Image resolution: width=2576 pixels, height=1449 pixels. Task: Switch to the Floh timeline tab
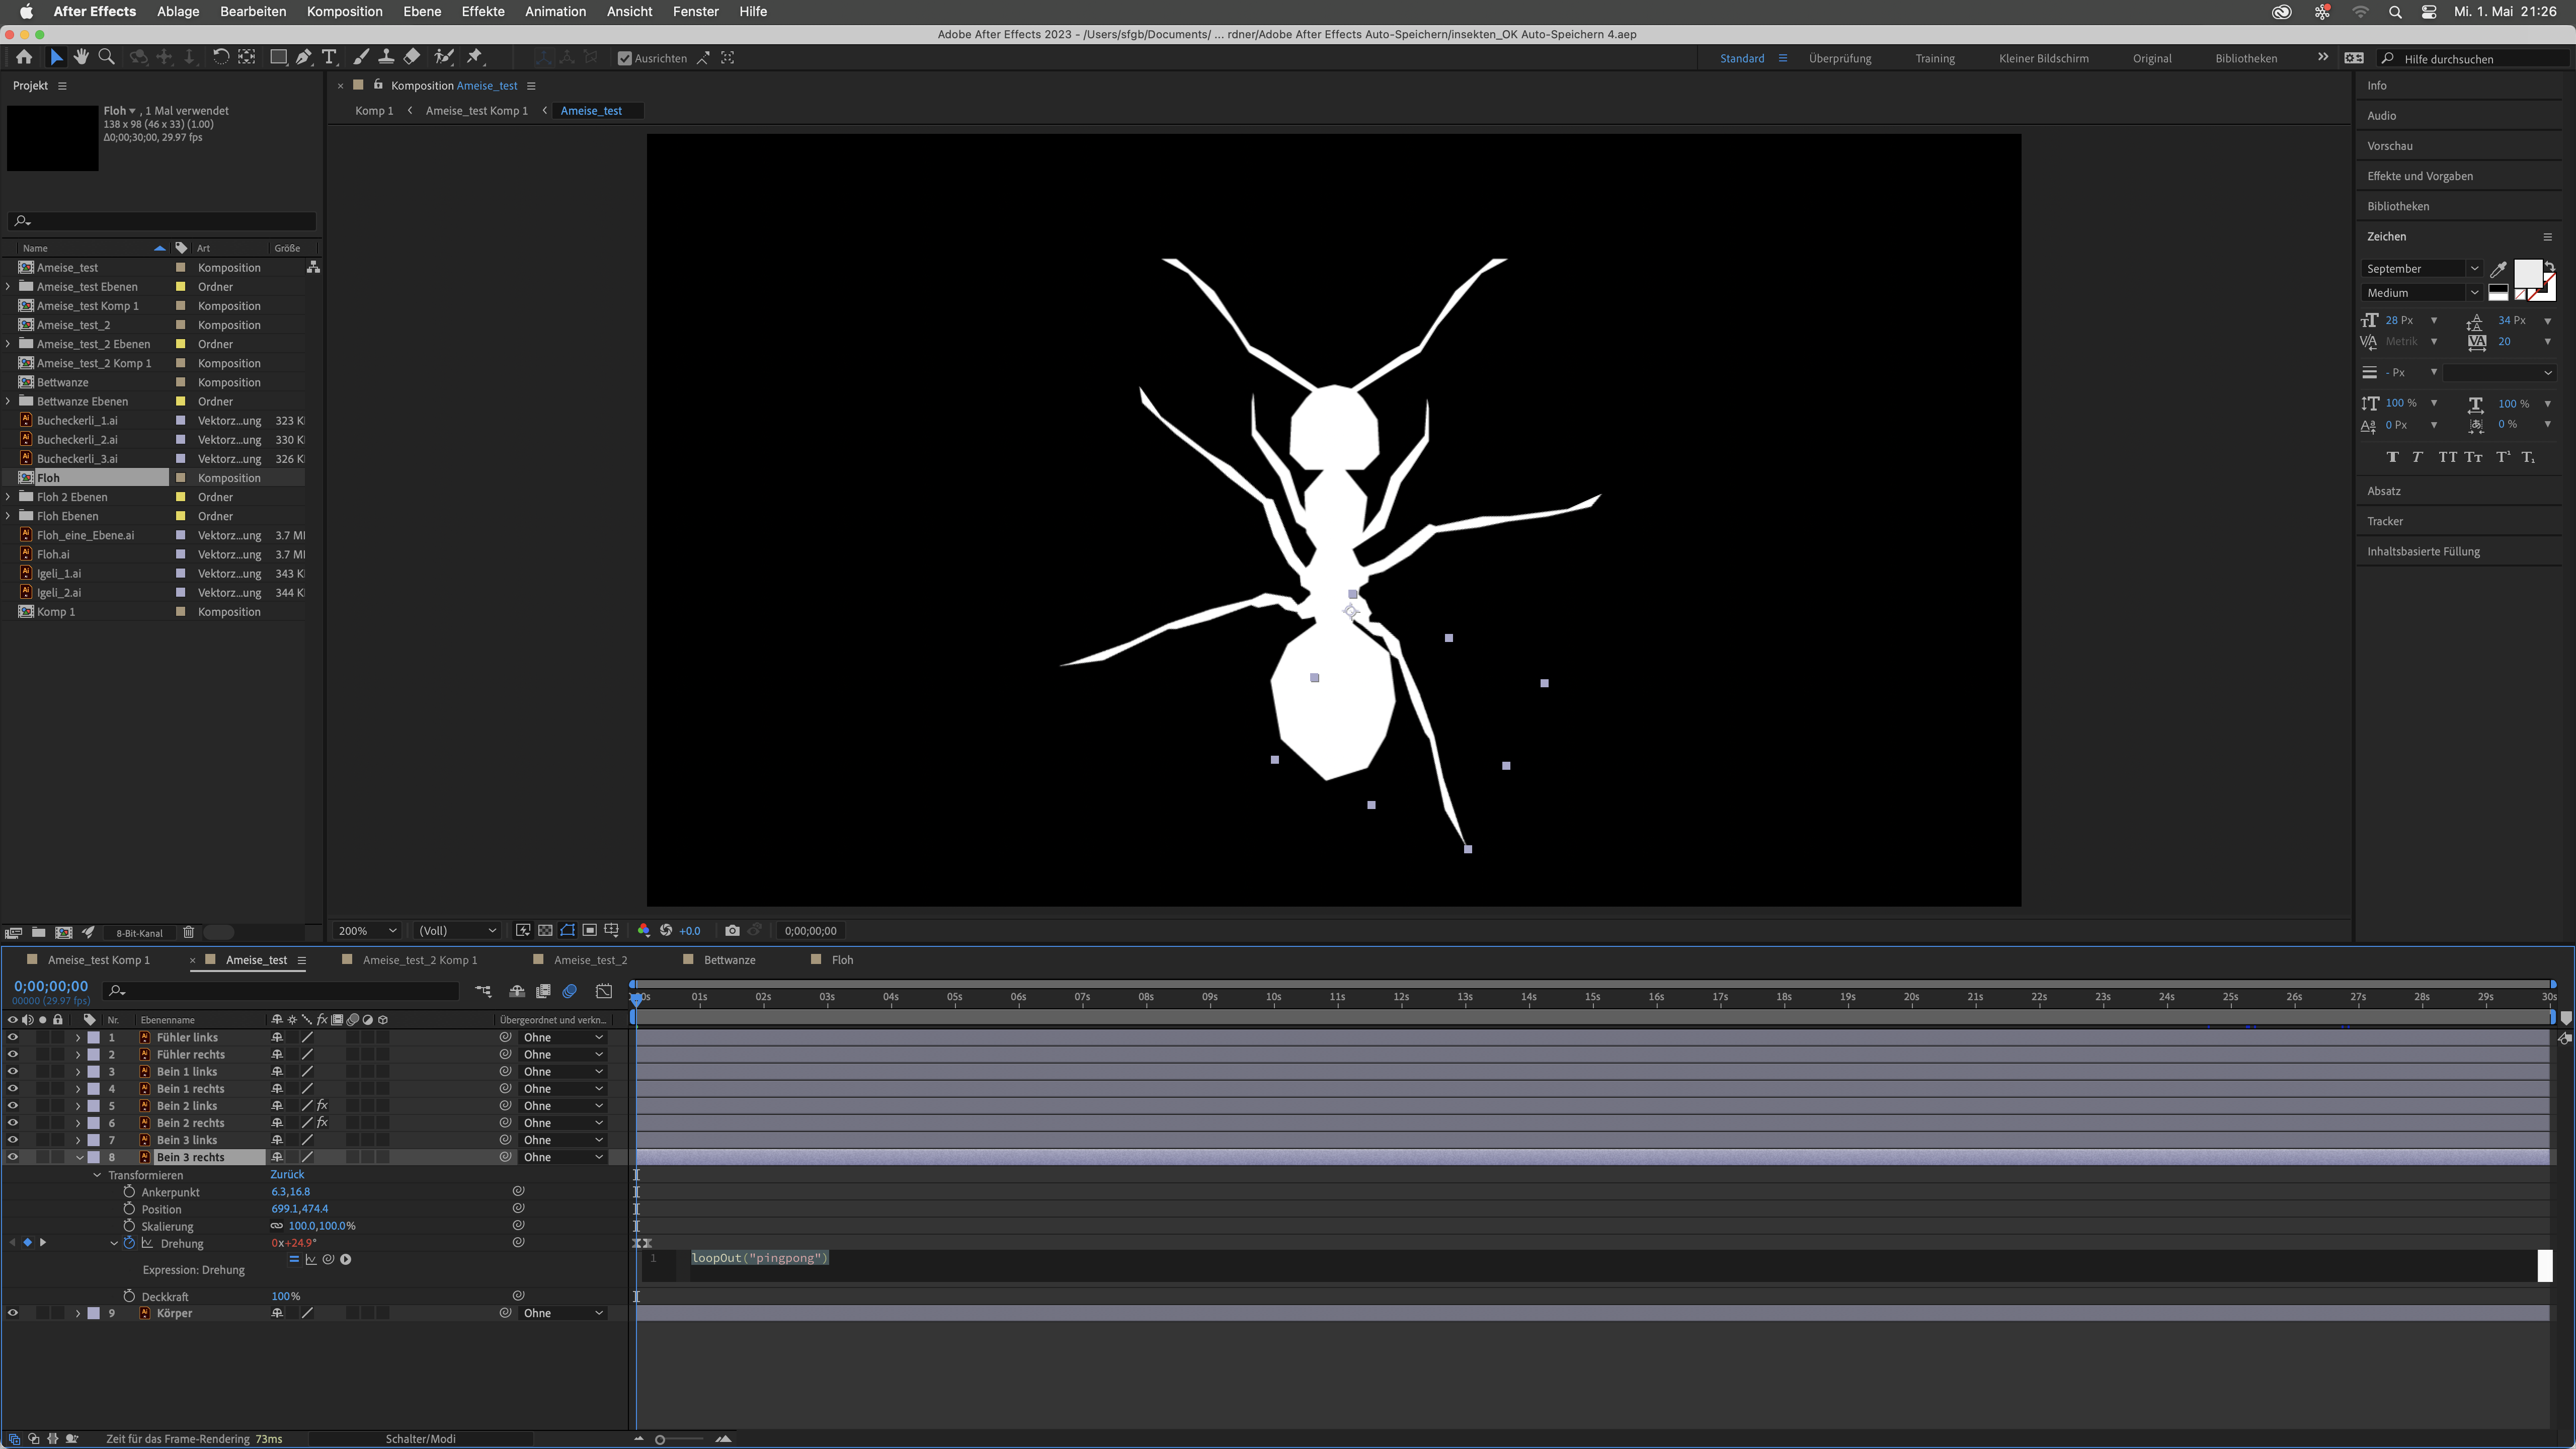click(x=842, y=959)
